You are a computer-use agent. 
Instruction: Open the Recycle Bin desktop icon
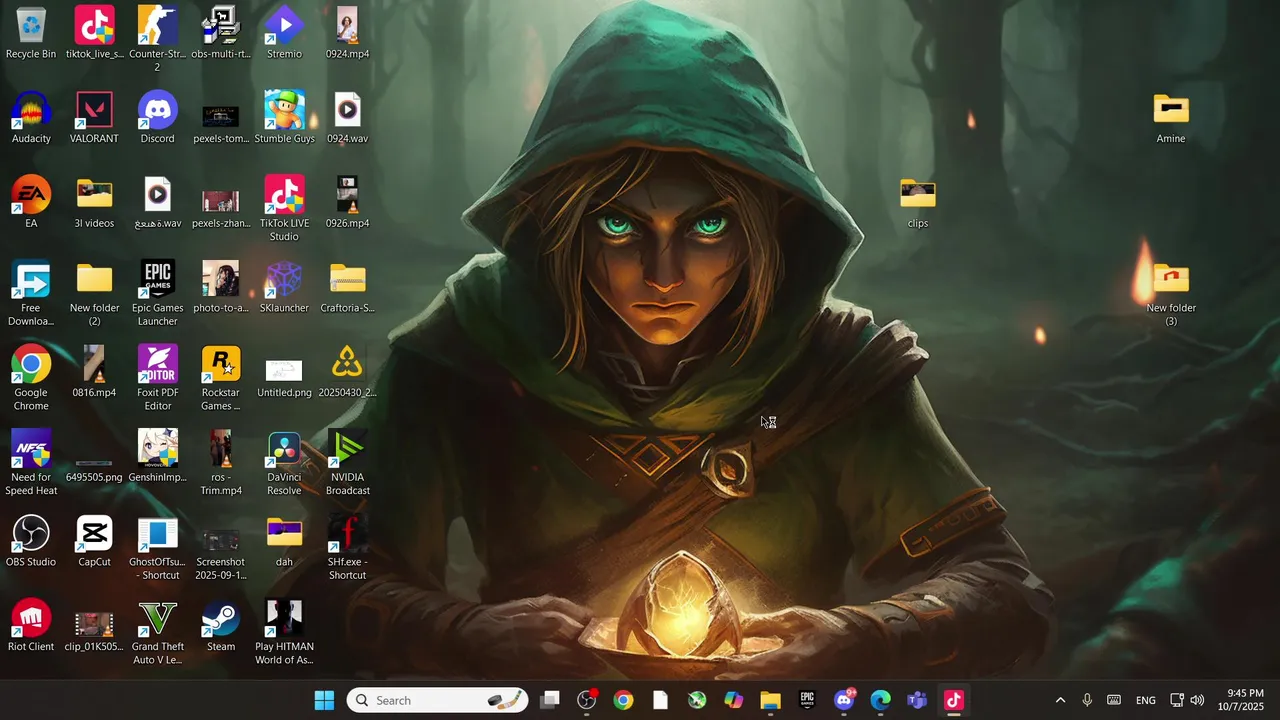(x=31, y=33)
